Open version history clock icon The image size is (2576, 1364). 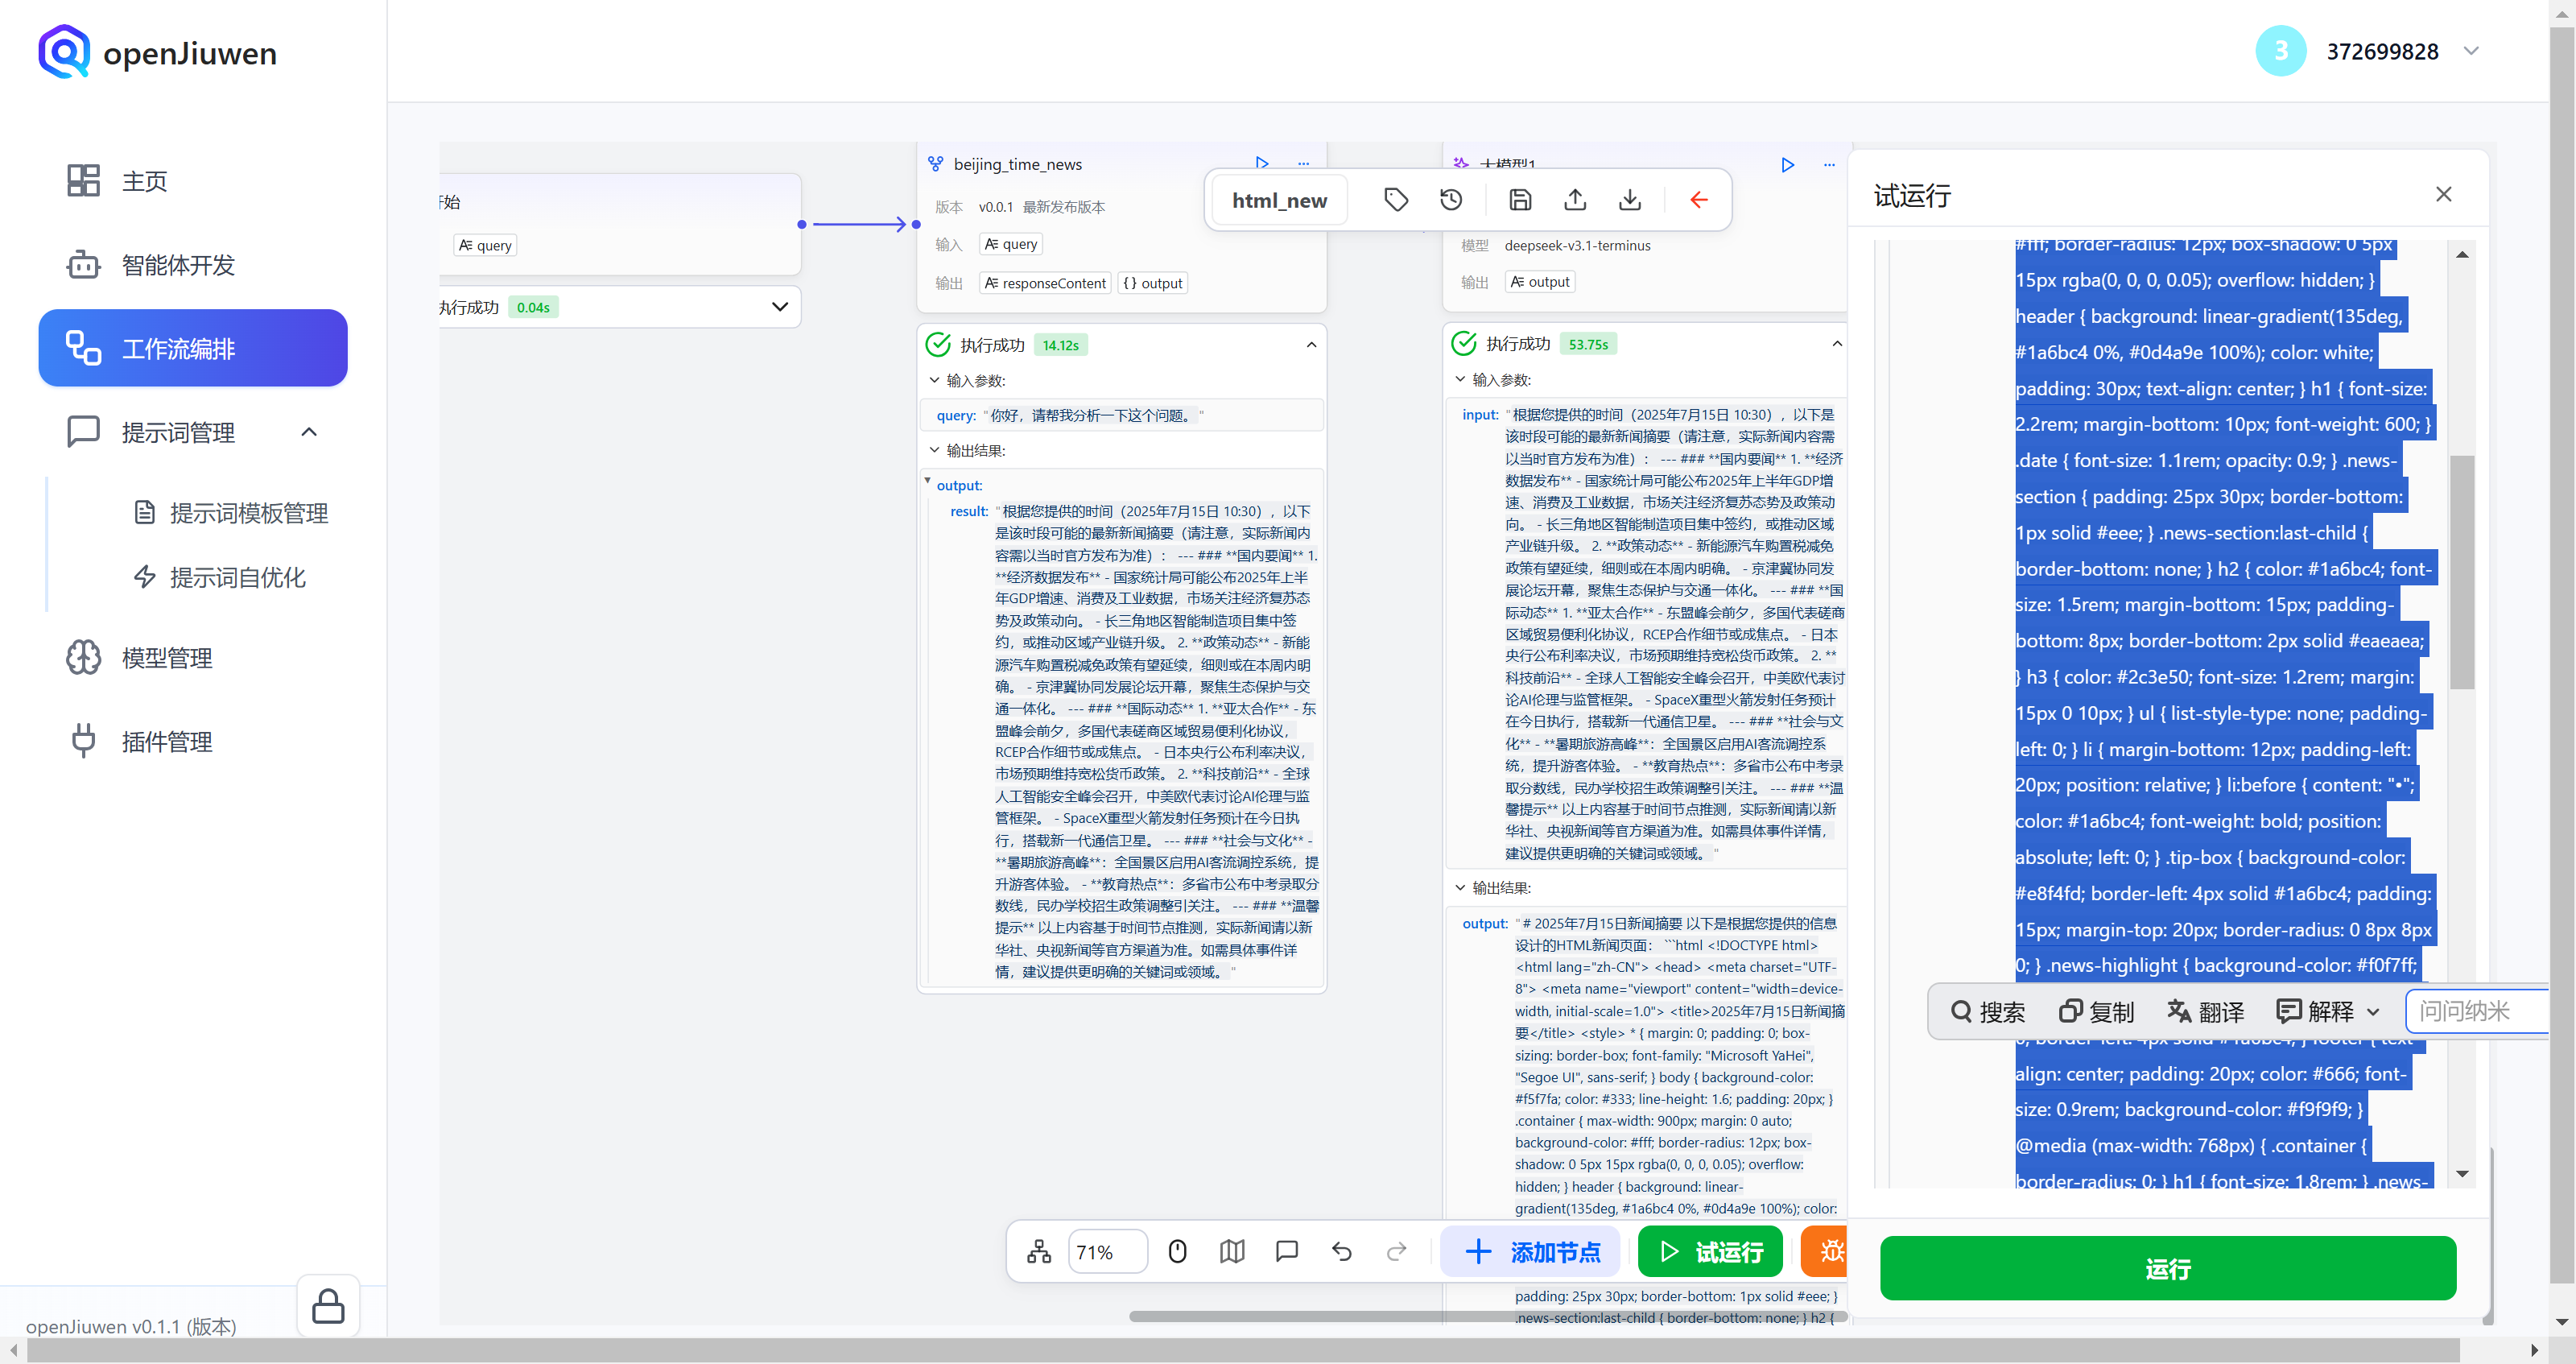1451,200
